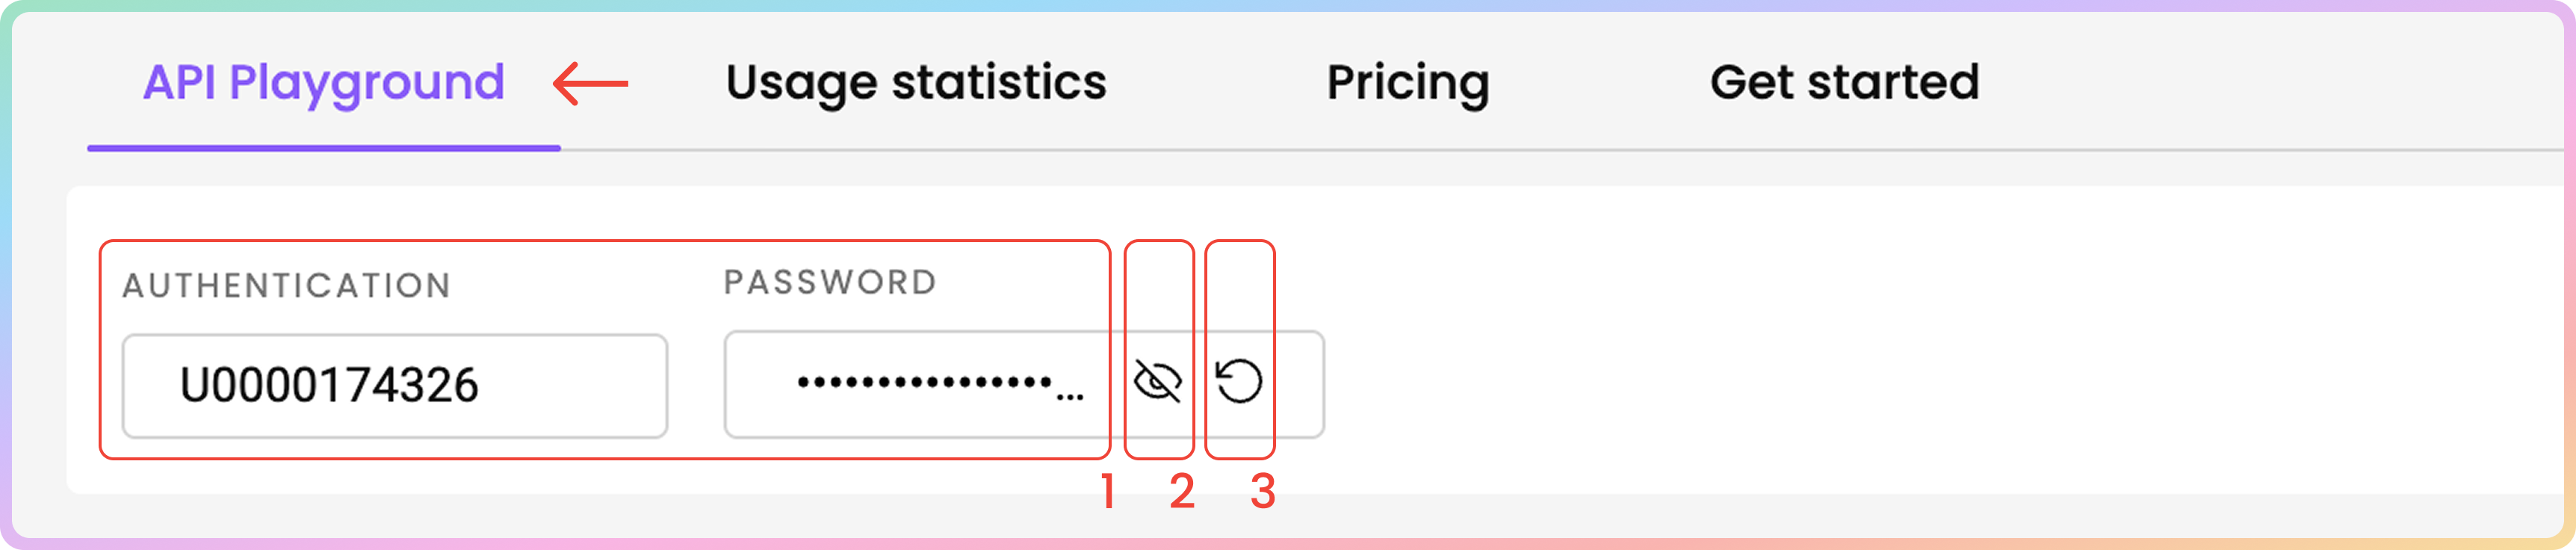Focus the authentication field showing U0000174326
Image resolution: width=2576 pixels, height=550 pixels.
click(x=395, y=386)
